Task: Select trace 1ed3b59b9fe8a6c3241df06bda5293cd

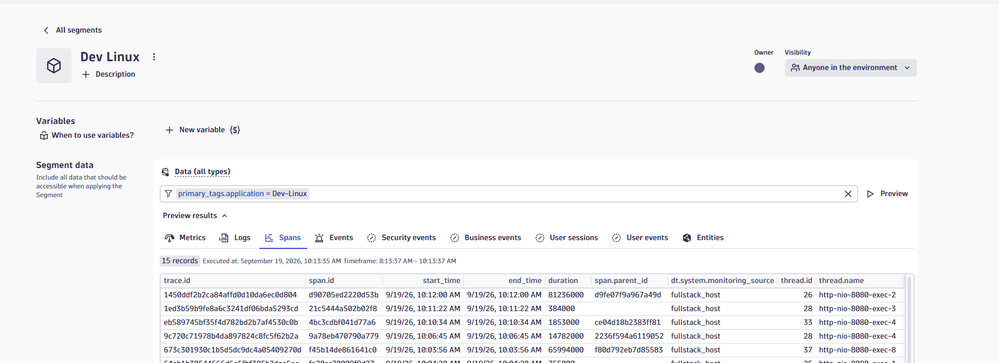Action: (x=231, y=308)
